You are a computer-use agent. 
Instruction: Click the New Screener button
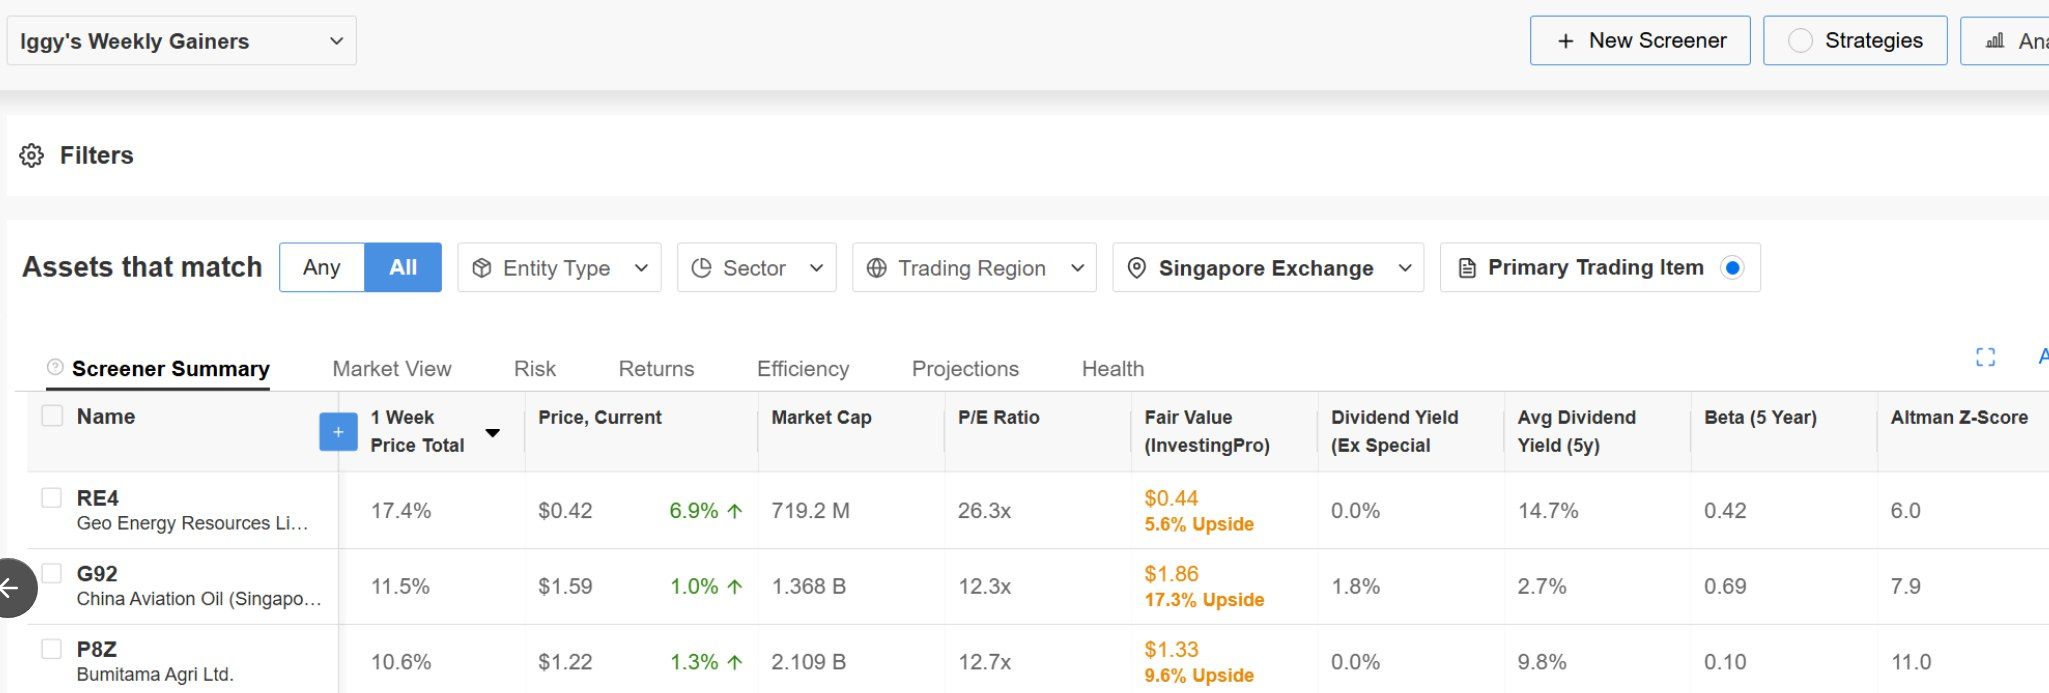[x=1639, y=41]
